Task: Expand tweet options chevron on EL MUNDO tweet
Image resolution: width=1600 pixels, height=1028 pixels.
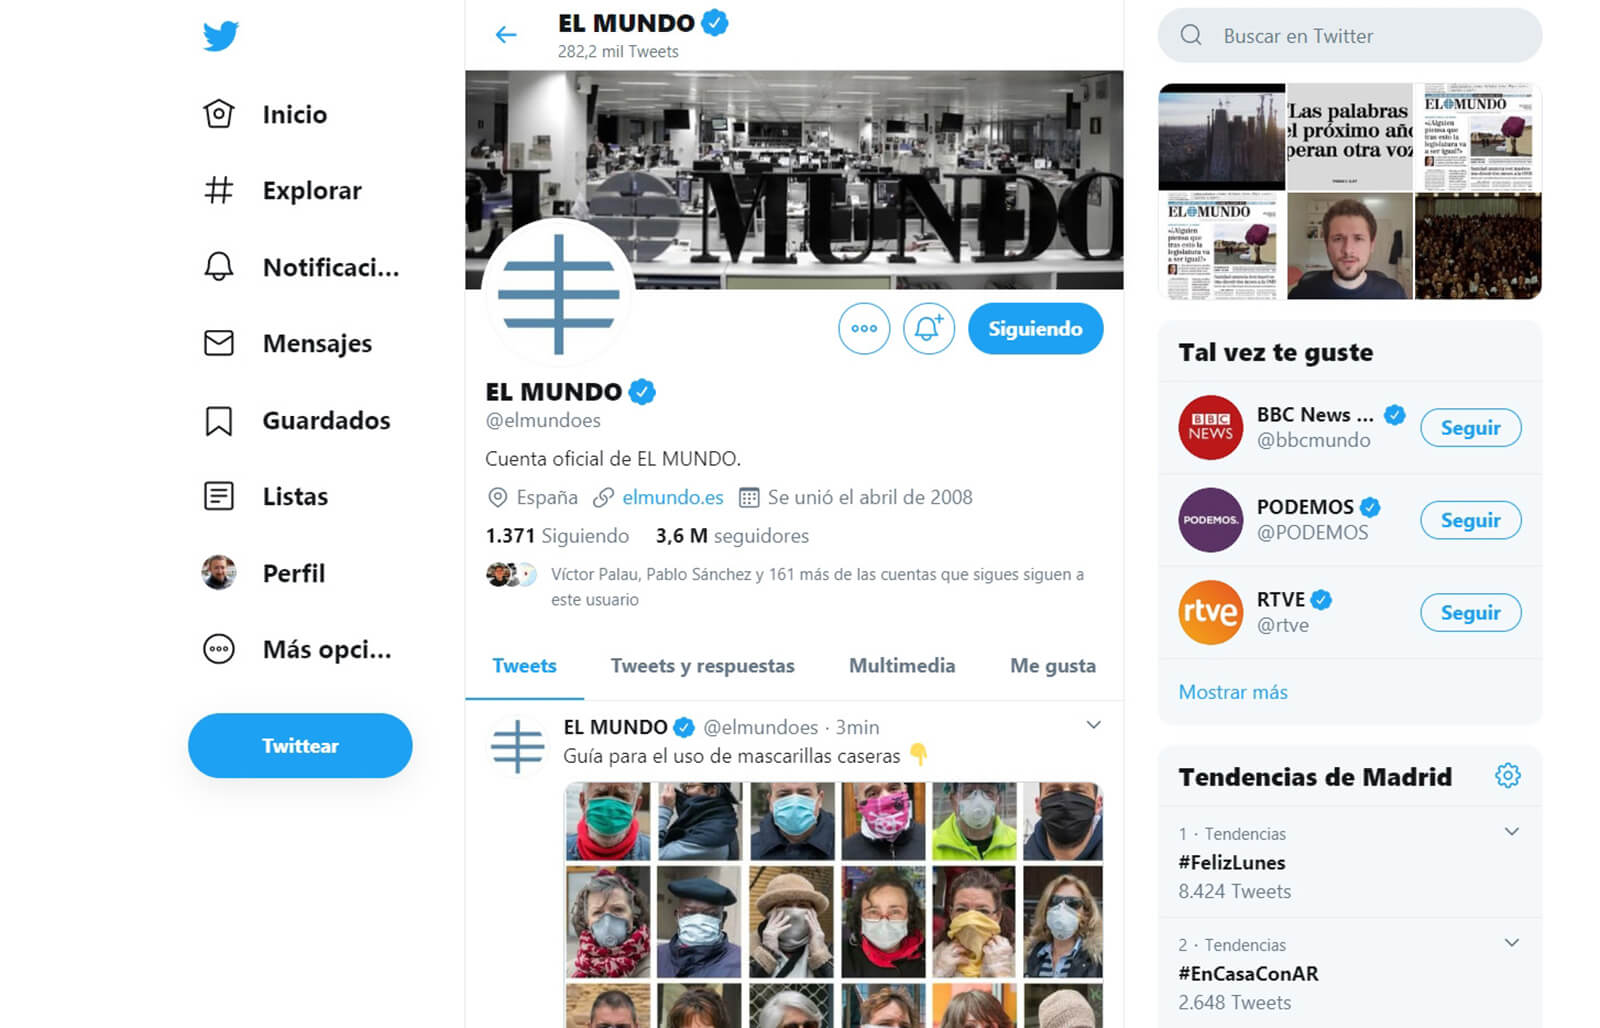Action: 1093,725
